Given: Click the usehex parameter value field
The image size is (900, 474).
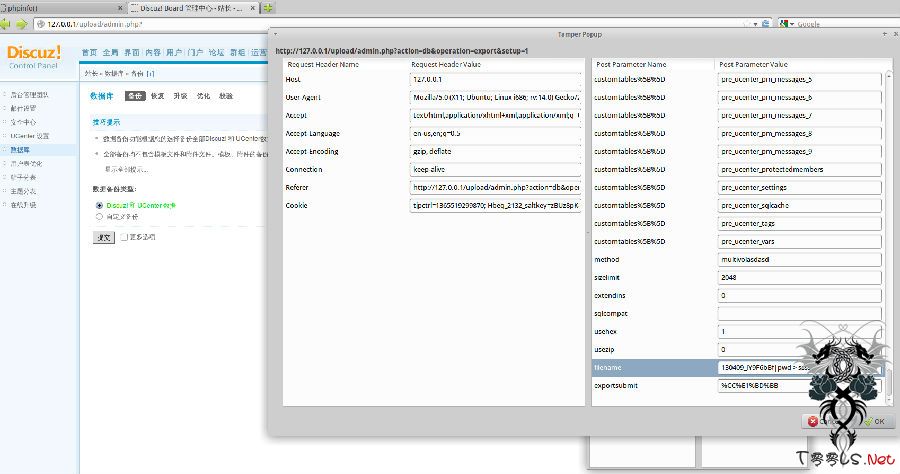Looking at the screenshot, I should coord(800,332).
